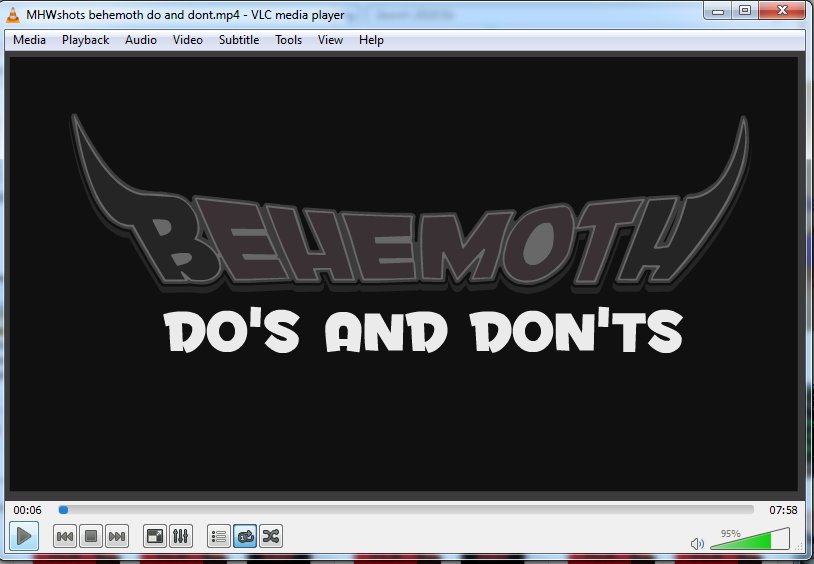Open the Audio menu
The image size is (814, 564).
(141, 40)
